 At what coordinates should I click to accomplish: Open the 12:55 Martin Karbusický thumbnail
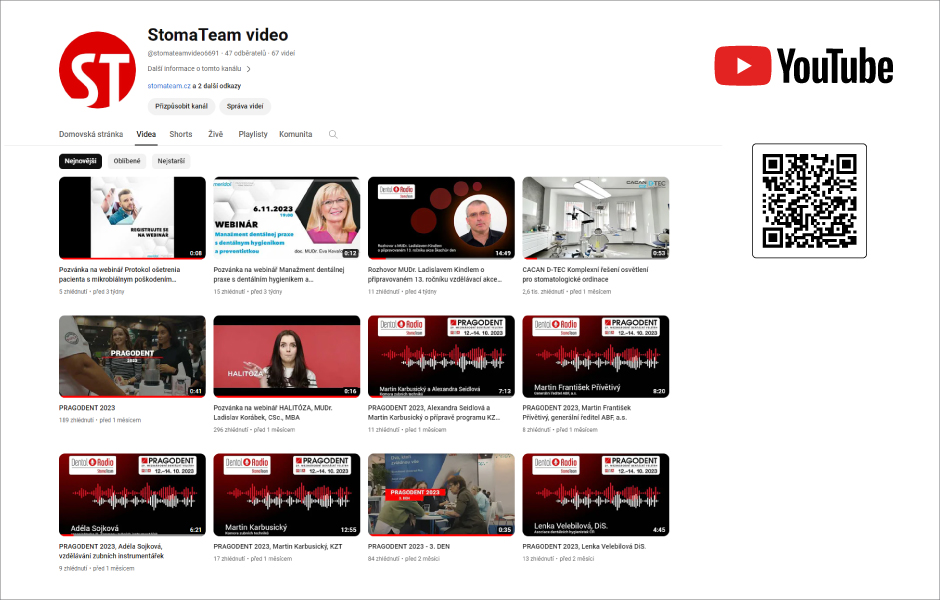pyautogui.click(x=287, y=495)
